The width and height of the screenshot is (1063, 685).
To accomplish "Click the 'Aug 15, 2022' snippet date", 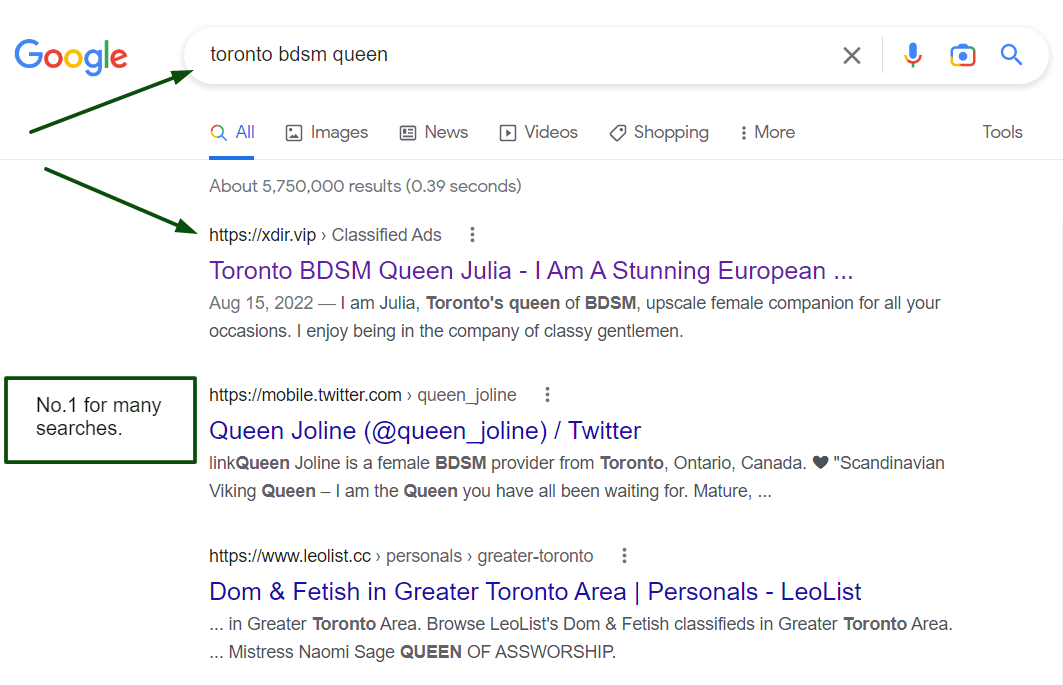I will pos(261,303).
